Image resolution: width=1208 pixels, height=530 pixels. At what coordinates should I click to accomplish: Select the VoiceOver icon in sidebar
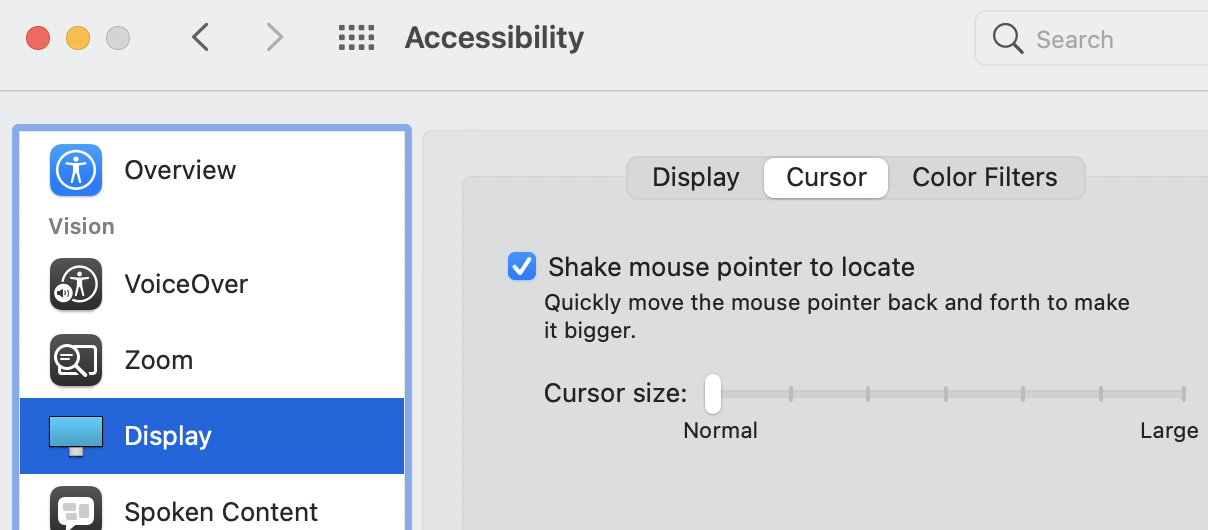tap(76, 284)
